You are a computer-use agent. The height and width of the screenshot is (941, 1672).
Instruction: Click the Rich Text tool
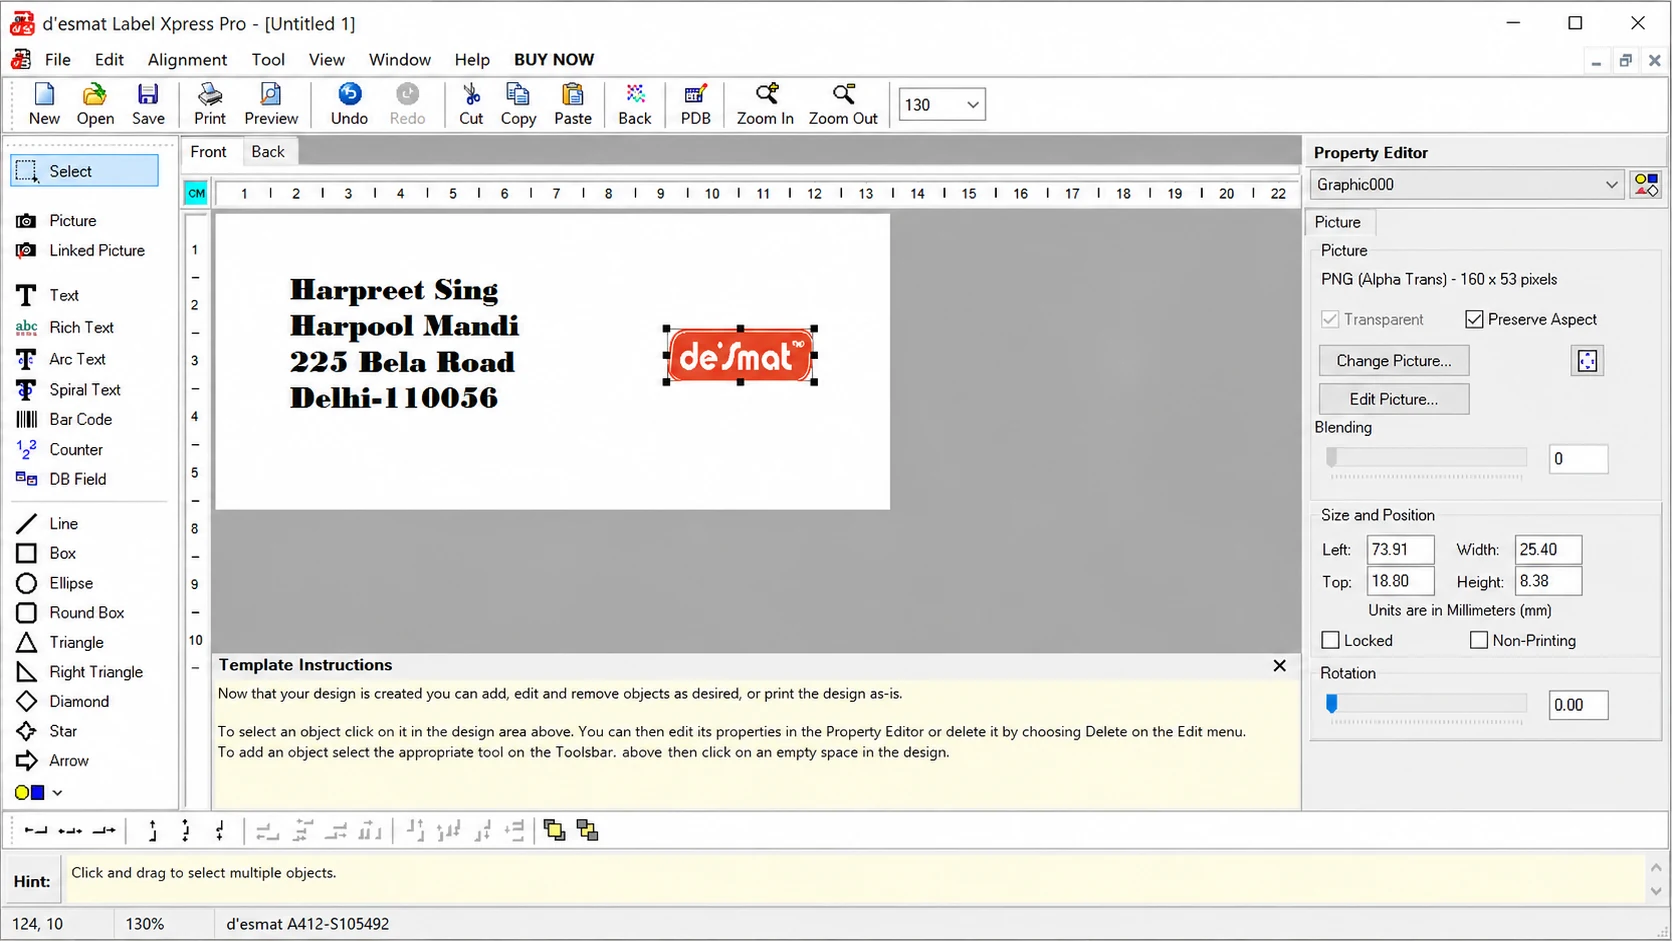click(65, 327)
